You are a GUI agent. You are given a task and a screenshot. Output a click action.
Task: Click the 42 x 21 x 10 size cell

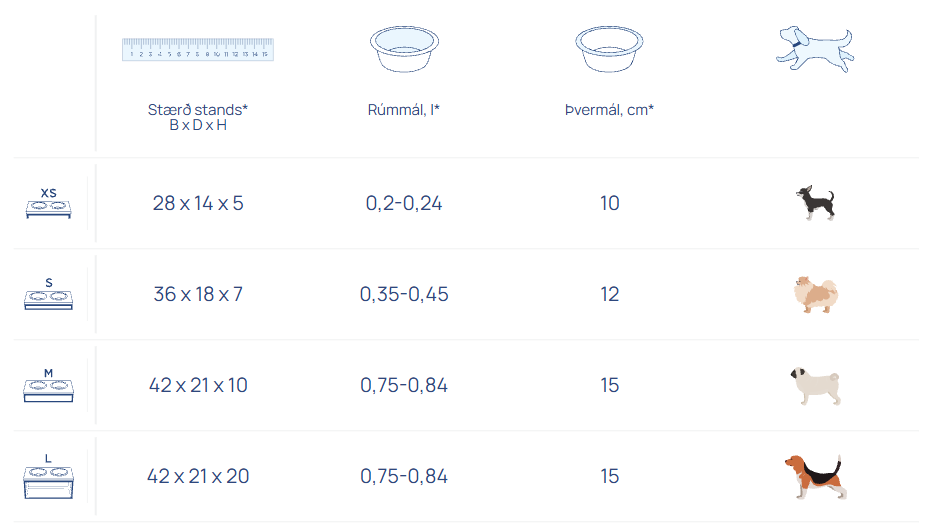(198, 385)
